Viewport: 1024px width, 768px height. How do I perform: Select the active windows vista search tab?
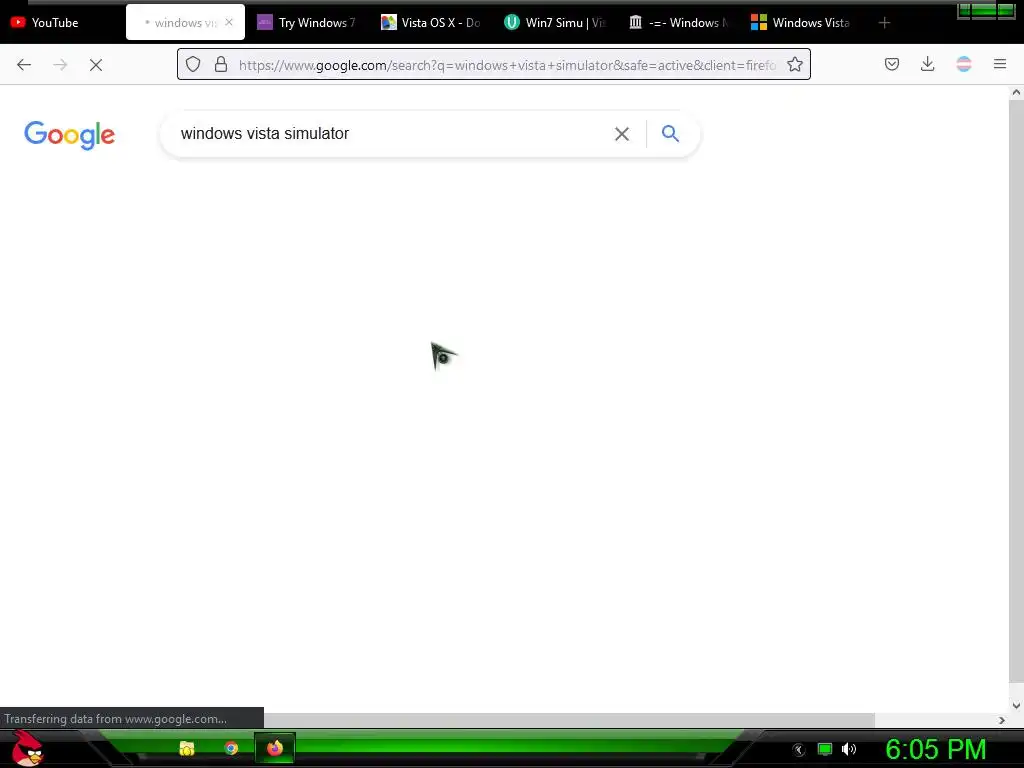click(185, 22)
